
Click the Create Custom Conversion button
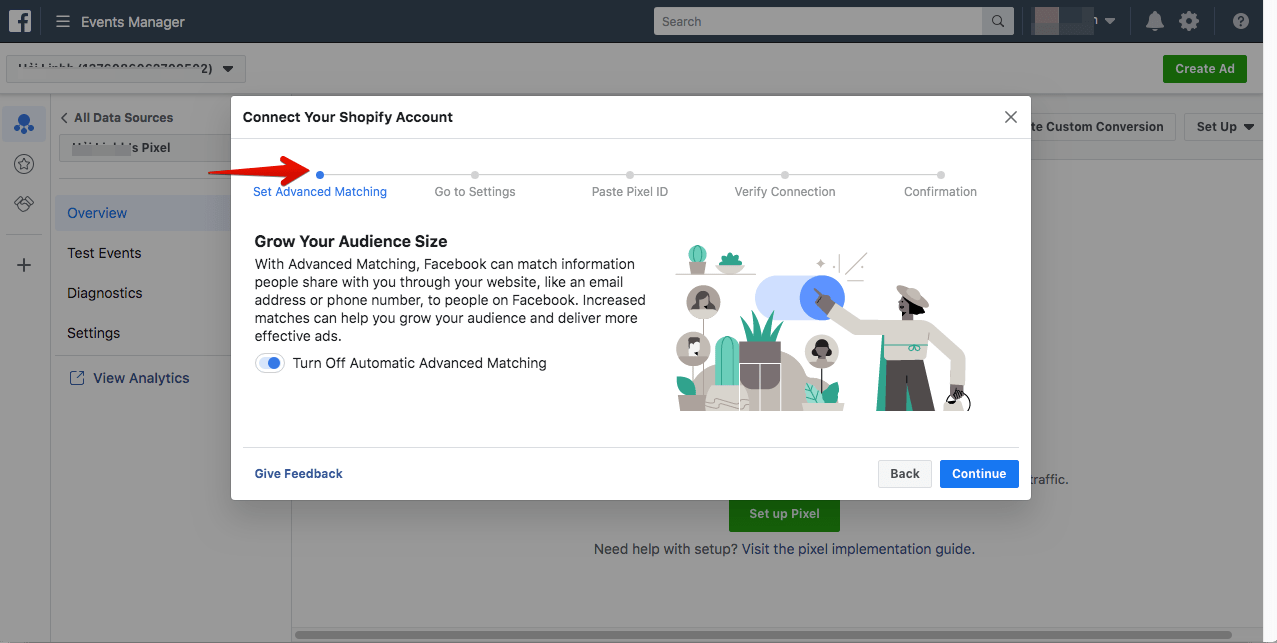click(x=1102, y=127)
